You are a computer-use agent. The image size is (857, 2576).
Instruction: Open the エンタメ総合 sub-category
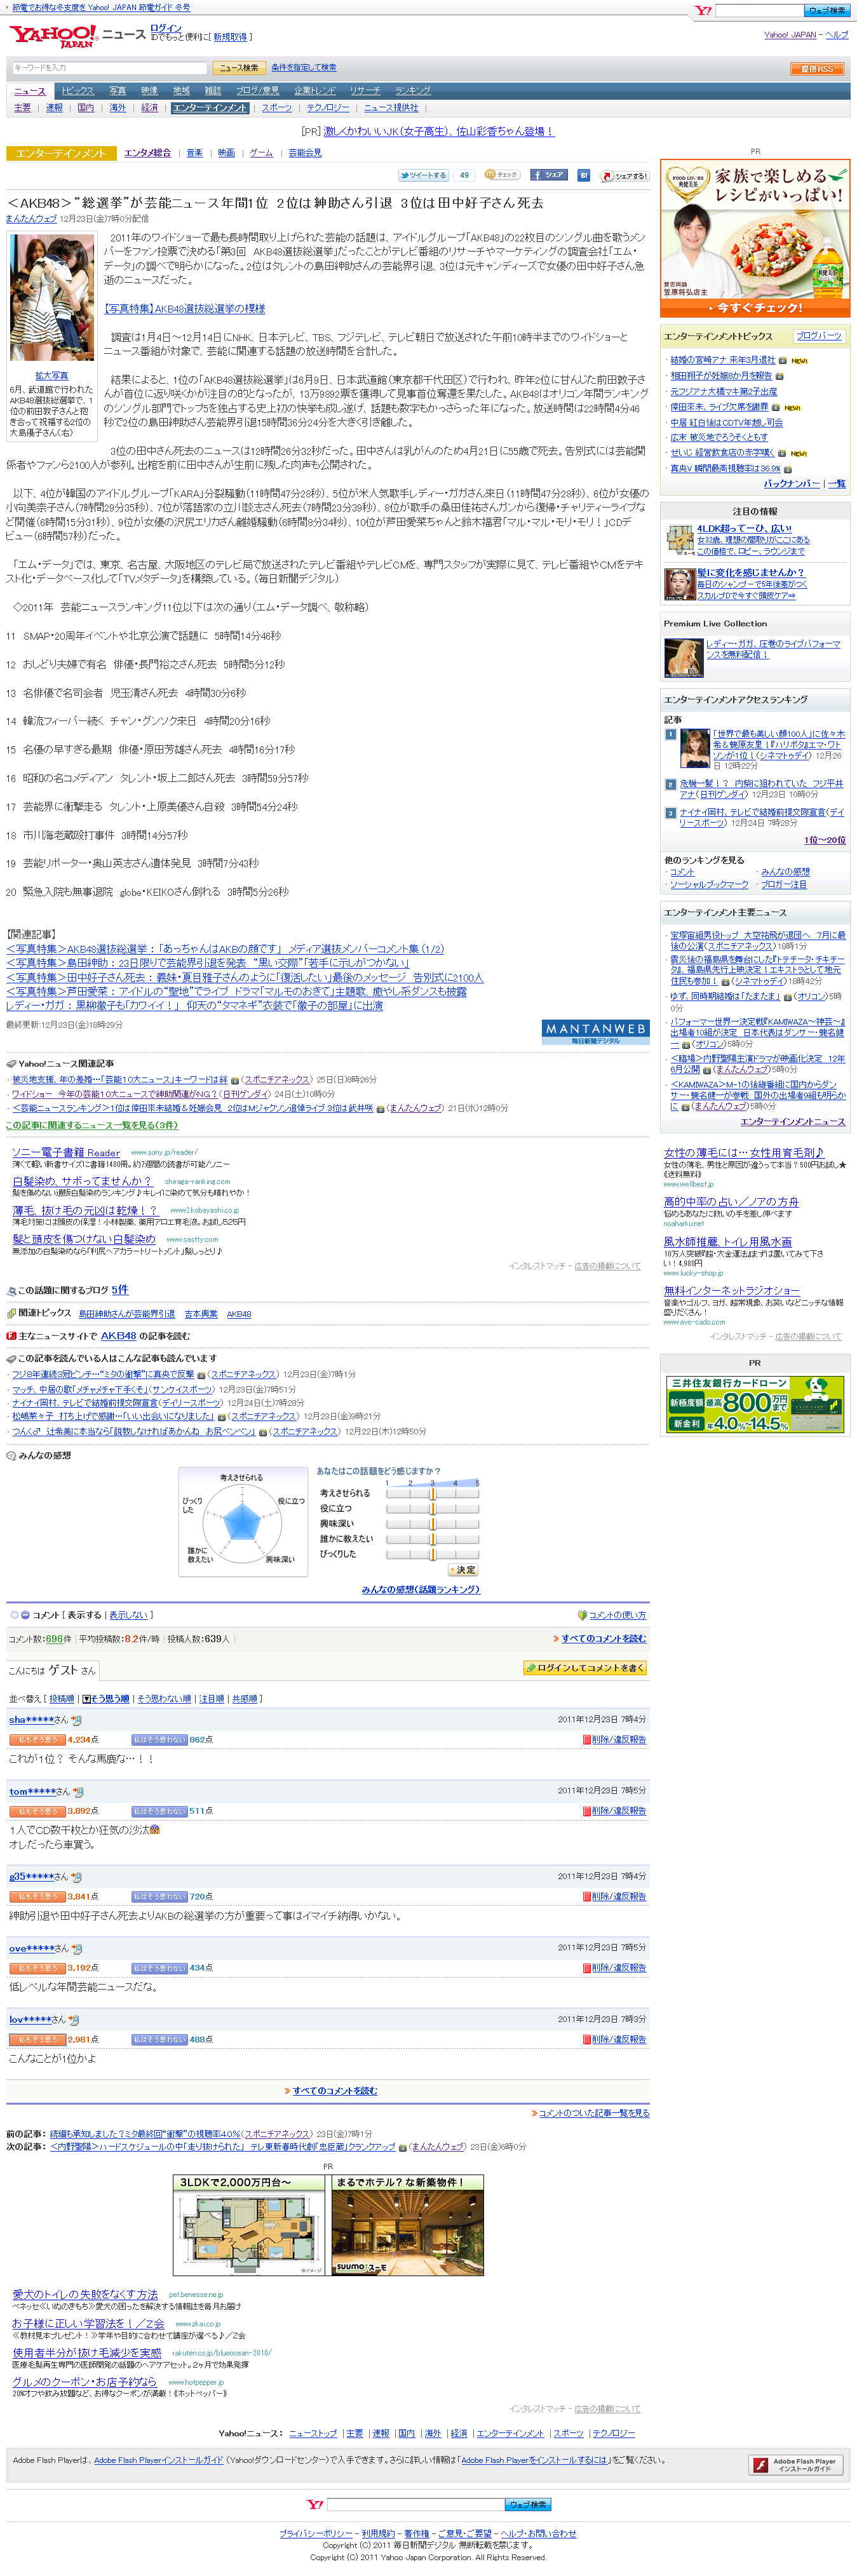tap(147, 153)
